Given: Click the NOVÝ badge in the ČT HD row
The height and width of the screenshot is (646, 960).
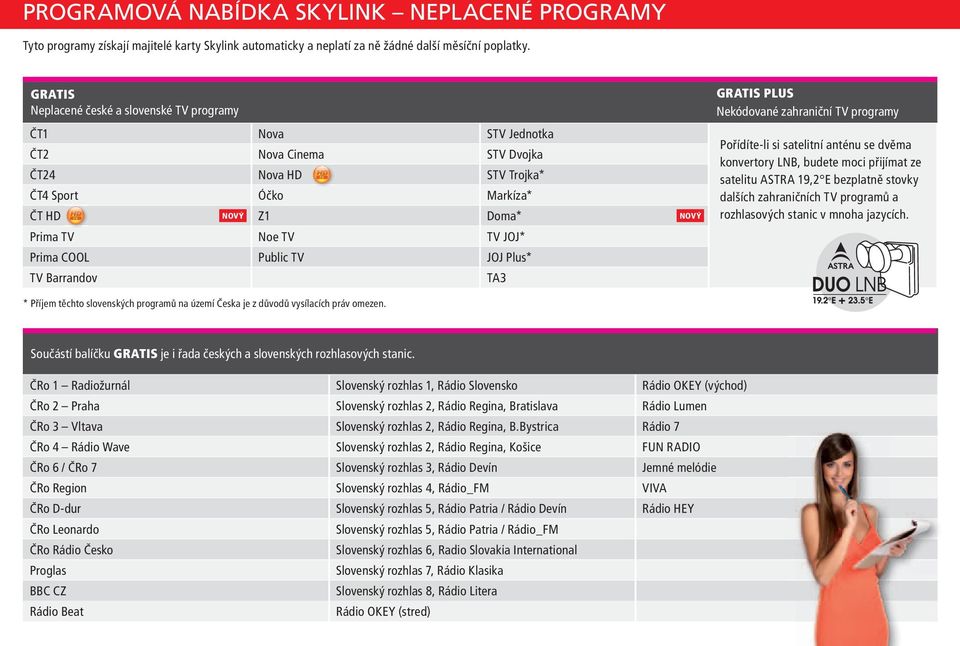Looking at the screenshot, I should tap(233, 216).
